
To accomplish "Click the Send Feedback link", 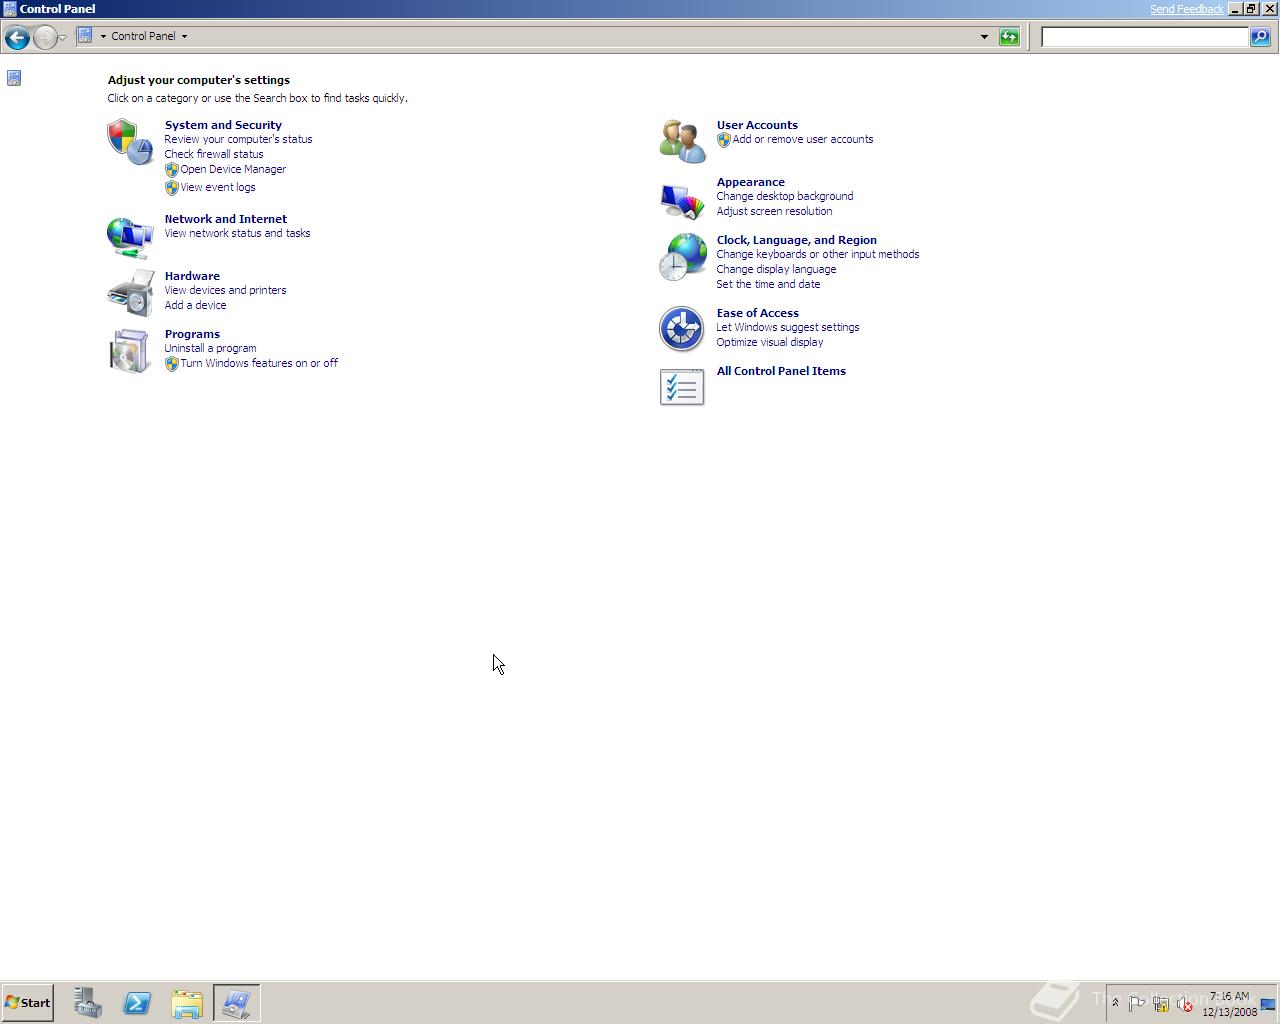I will 1186,9.
